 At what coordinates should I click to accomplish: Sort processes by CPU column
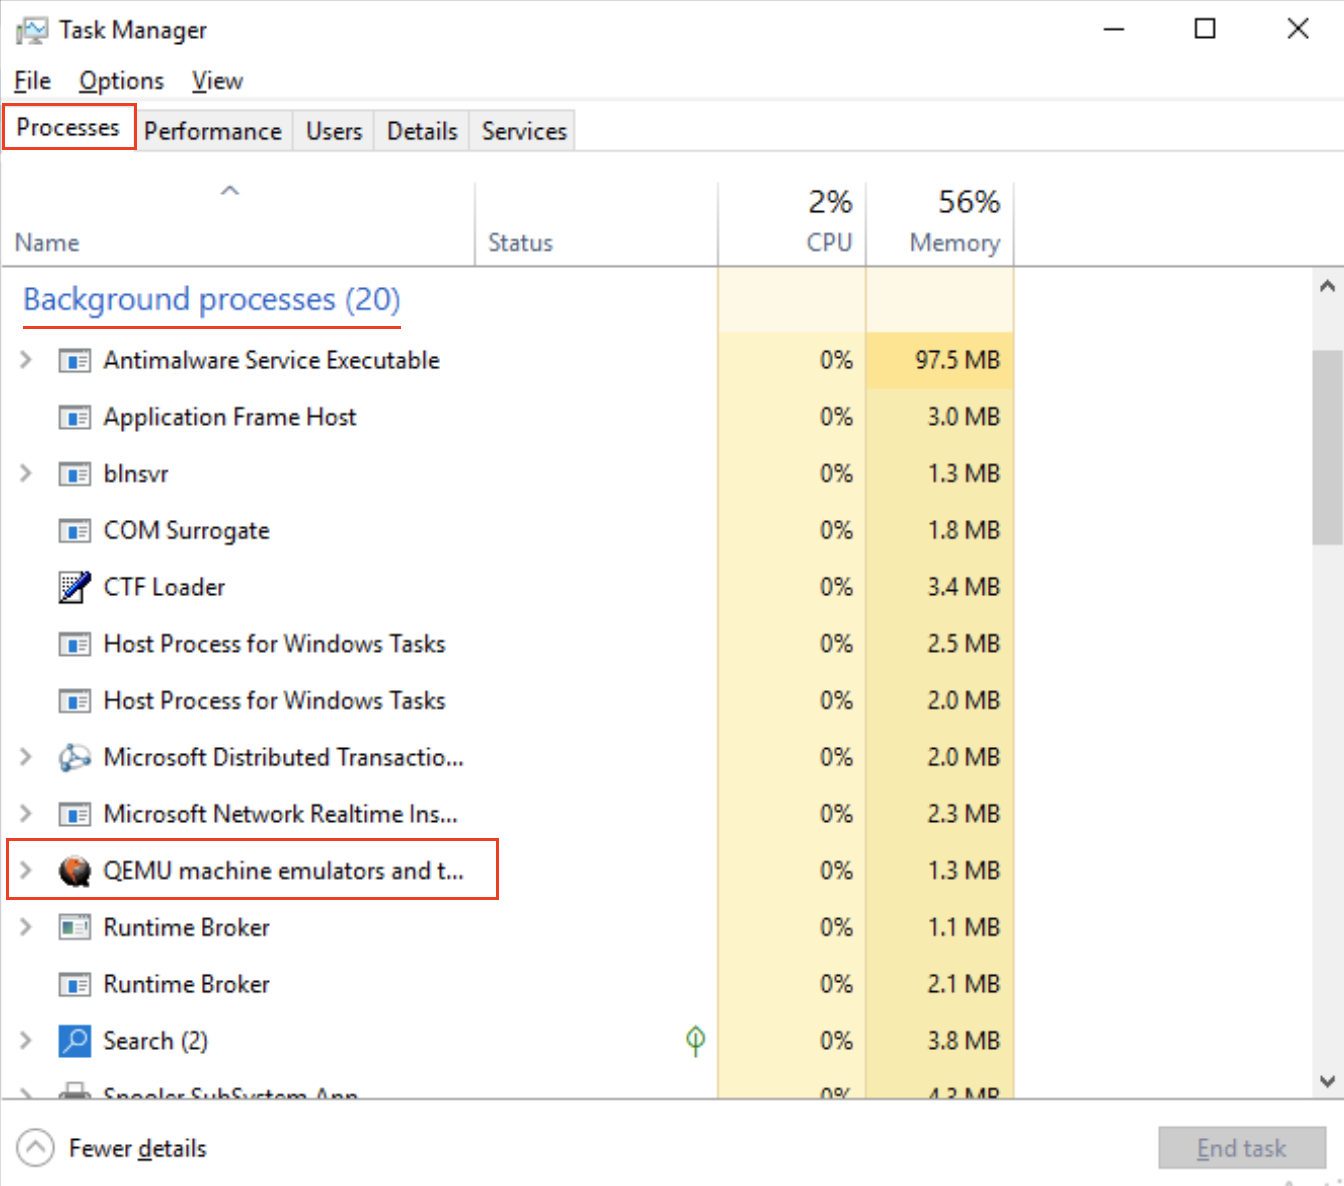(x=792, y=224)
